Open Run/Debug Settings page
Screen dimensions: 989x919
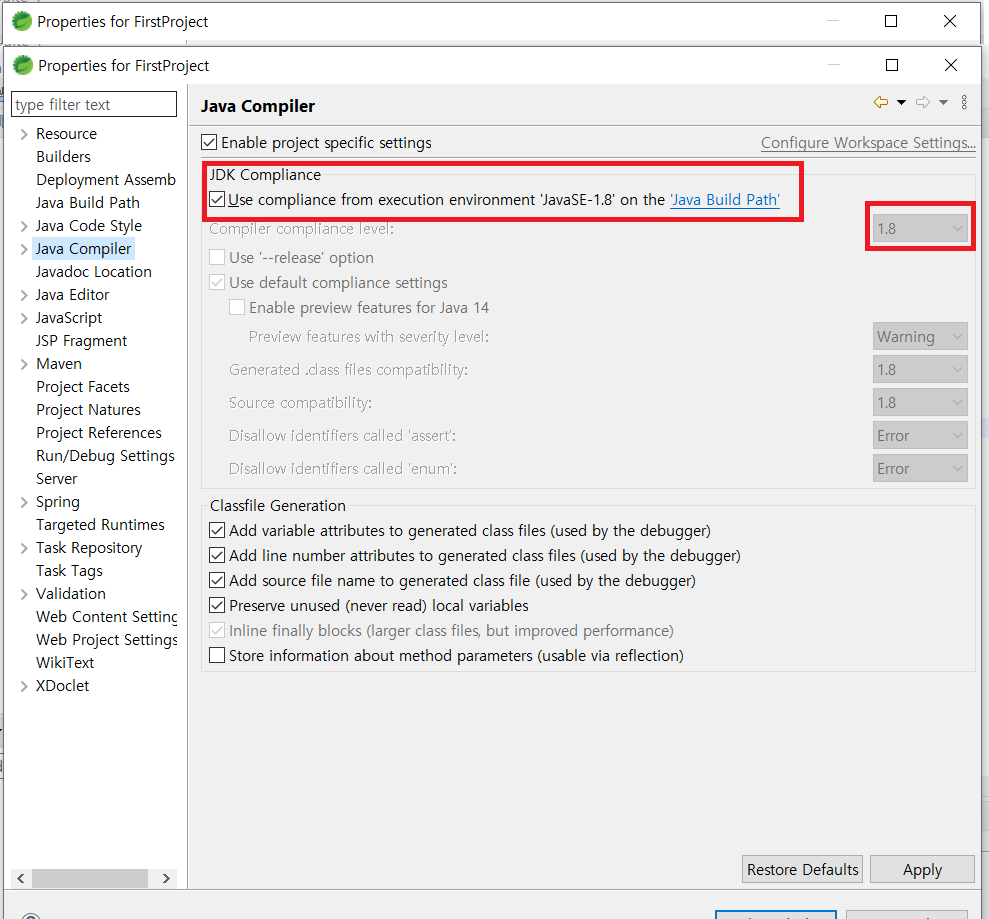[105, 456]
